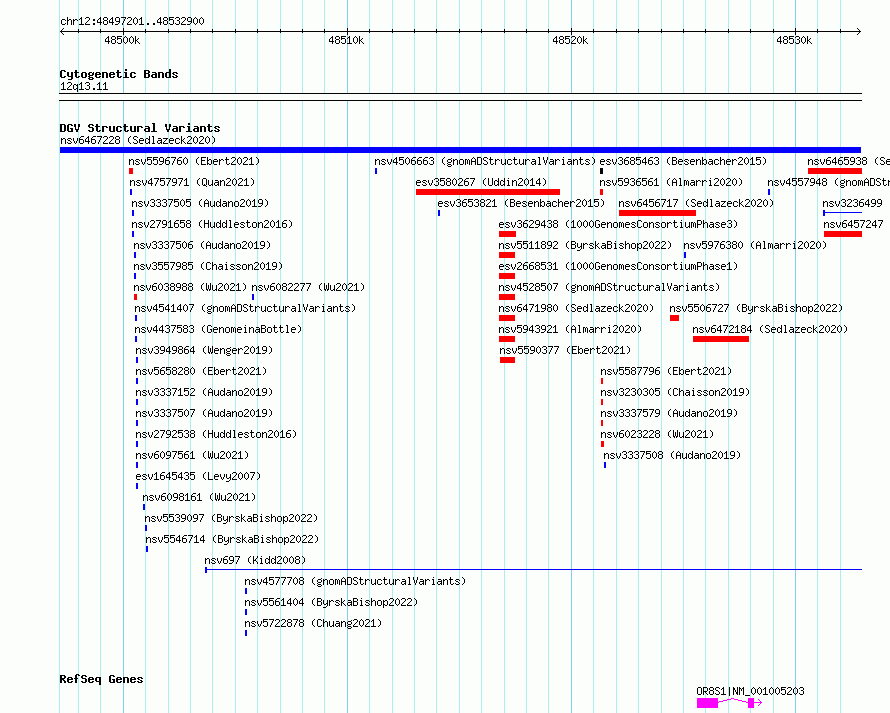Open esv3629438 (1000GenomesConsortiumPhase3) variant

click(x=618, y=224)
